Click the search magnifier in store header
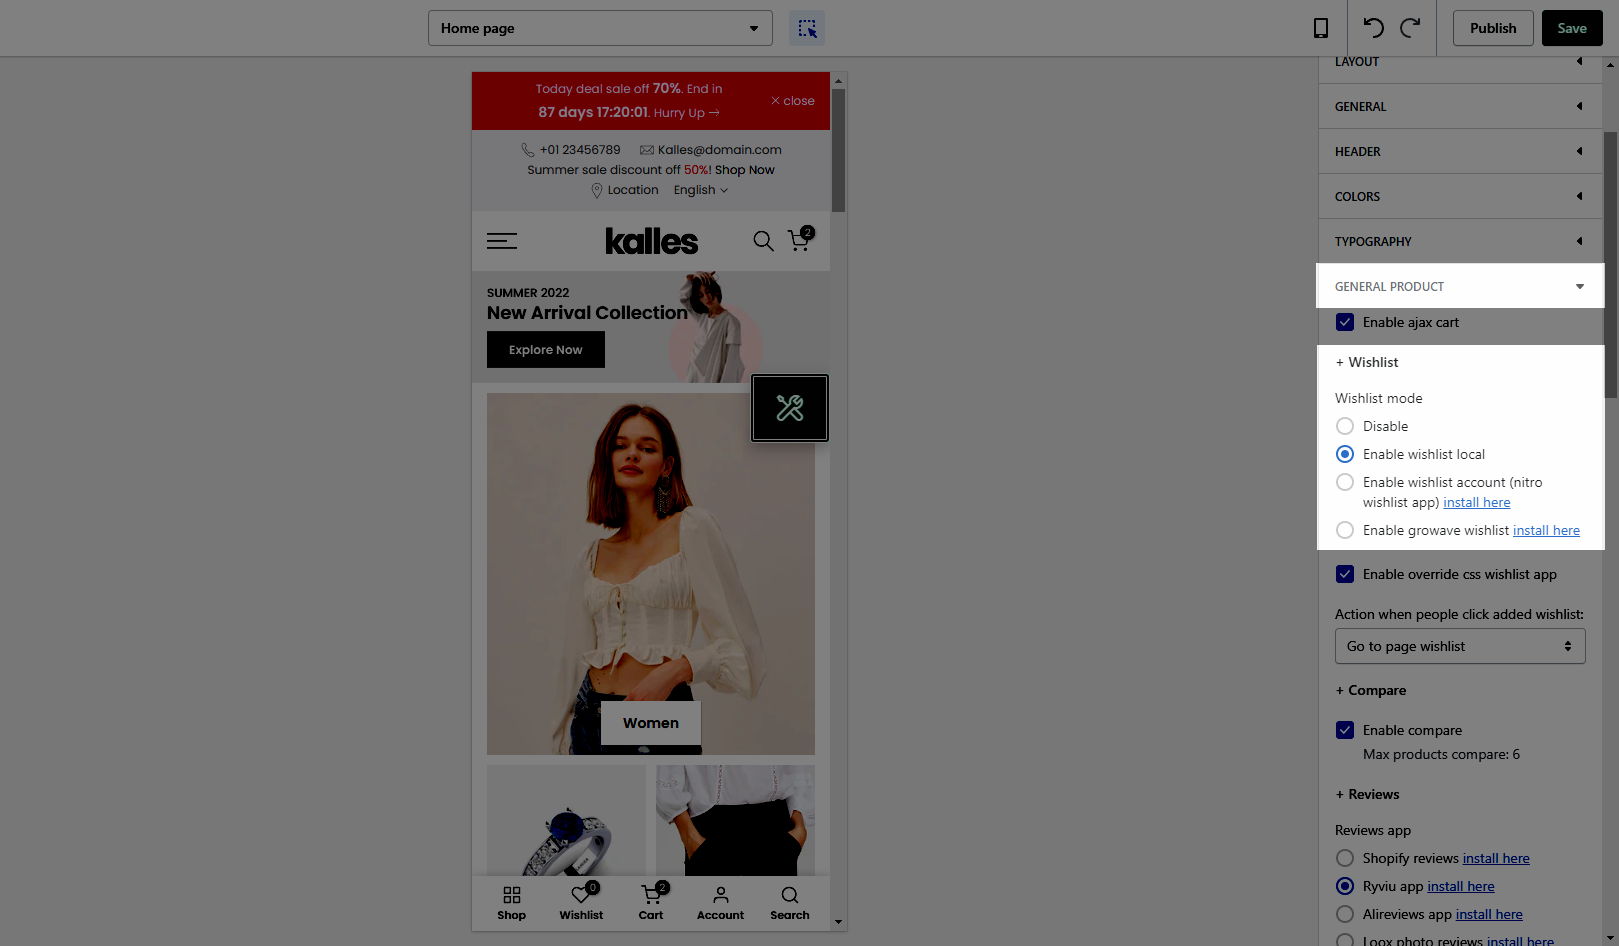The height and width of the screenshot is (946, 1619). point(763,241)
